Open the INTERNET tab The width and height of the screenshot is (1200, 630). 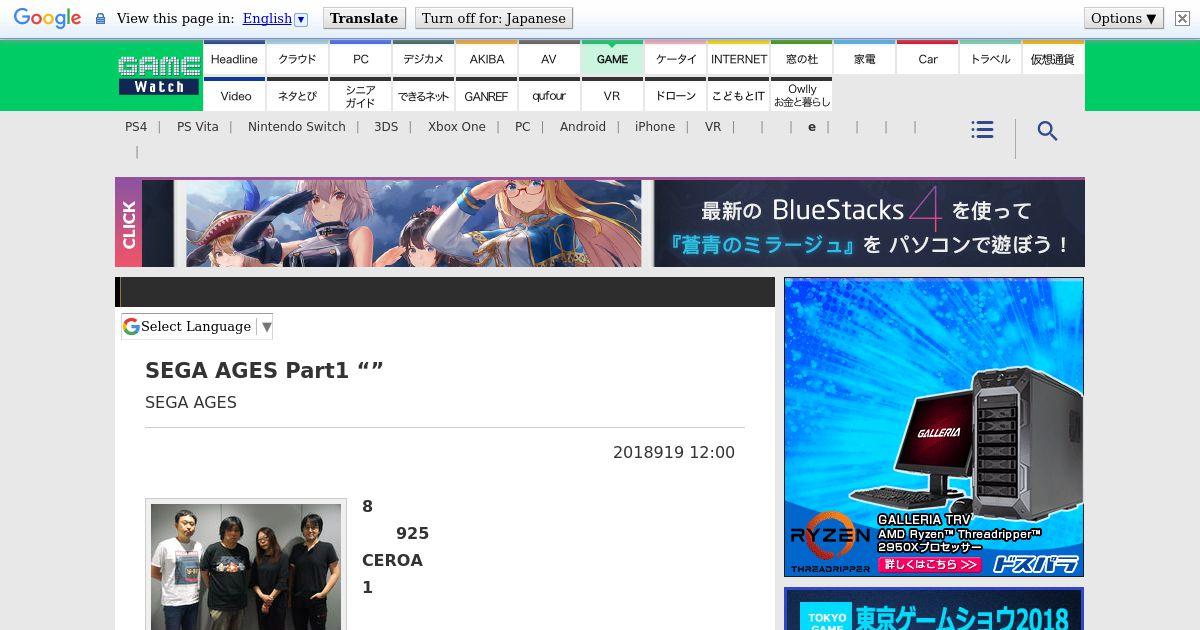[739, 59]
